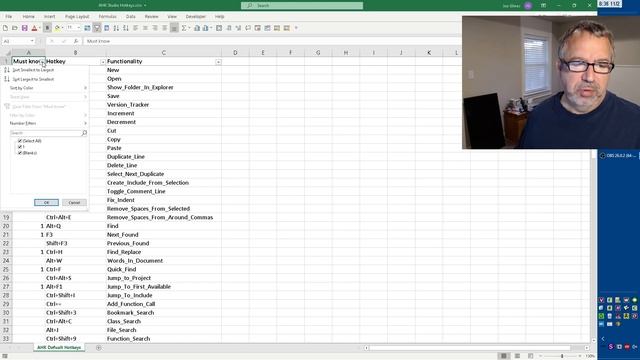Choose Sort Largest to Smallest

(x=33, y=79)
